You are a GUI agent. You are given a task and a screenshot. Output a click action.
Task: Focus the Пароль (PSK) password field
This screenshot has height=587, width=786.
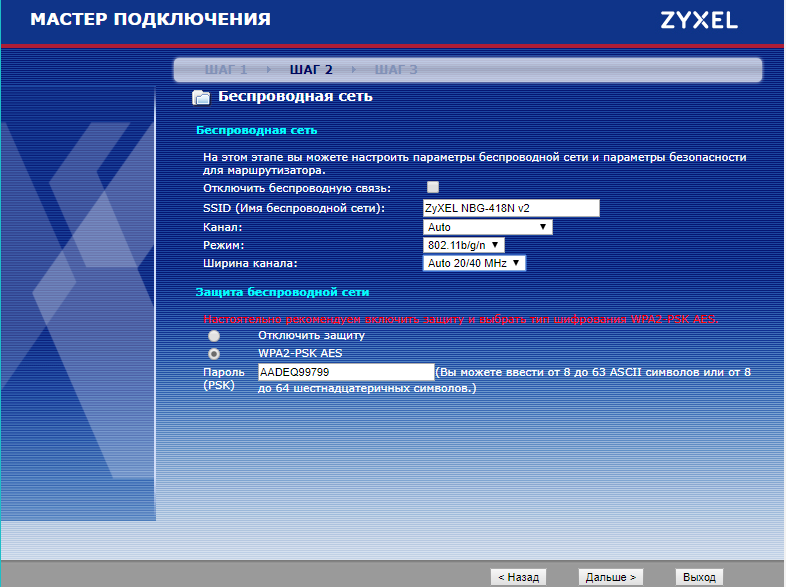click(x=345, y=372)
